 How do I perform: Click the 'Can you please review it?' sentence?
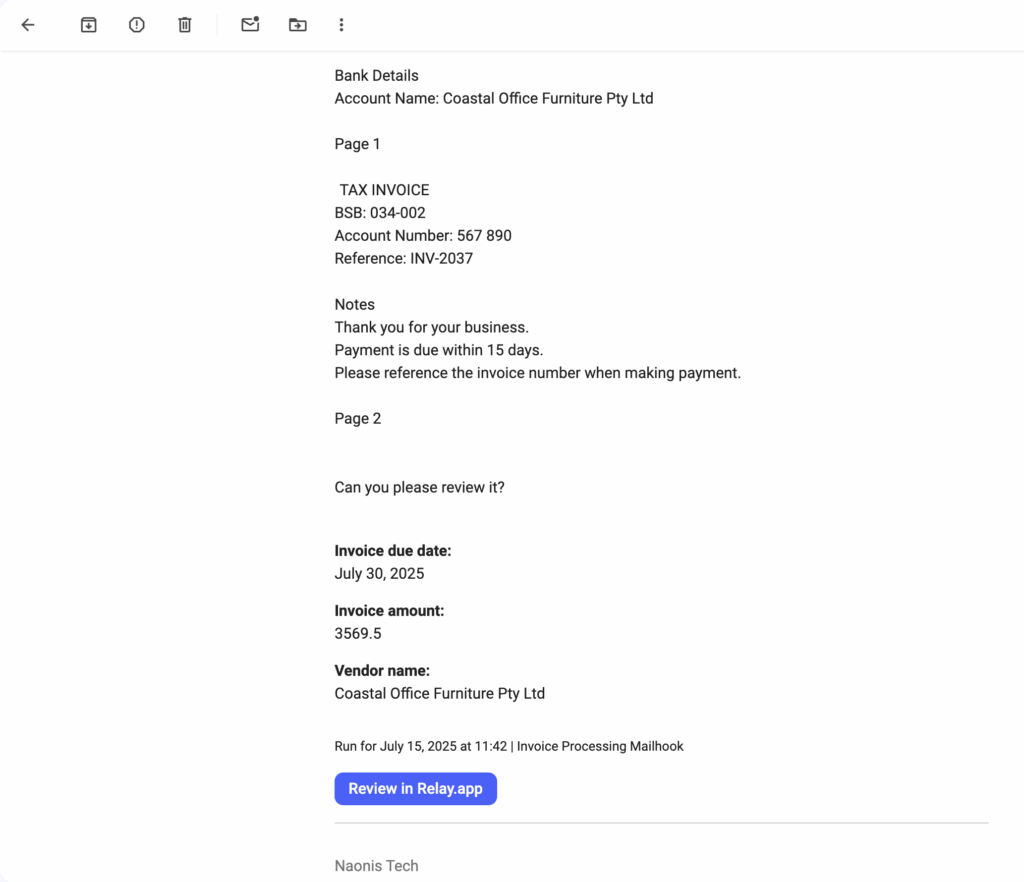(420, 488)
